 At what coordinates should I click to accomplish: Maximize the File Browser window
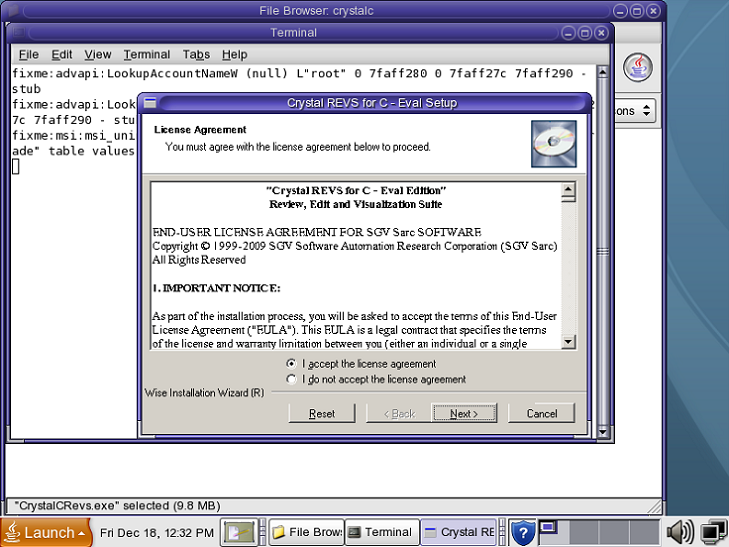(x=637, y=11)
